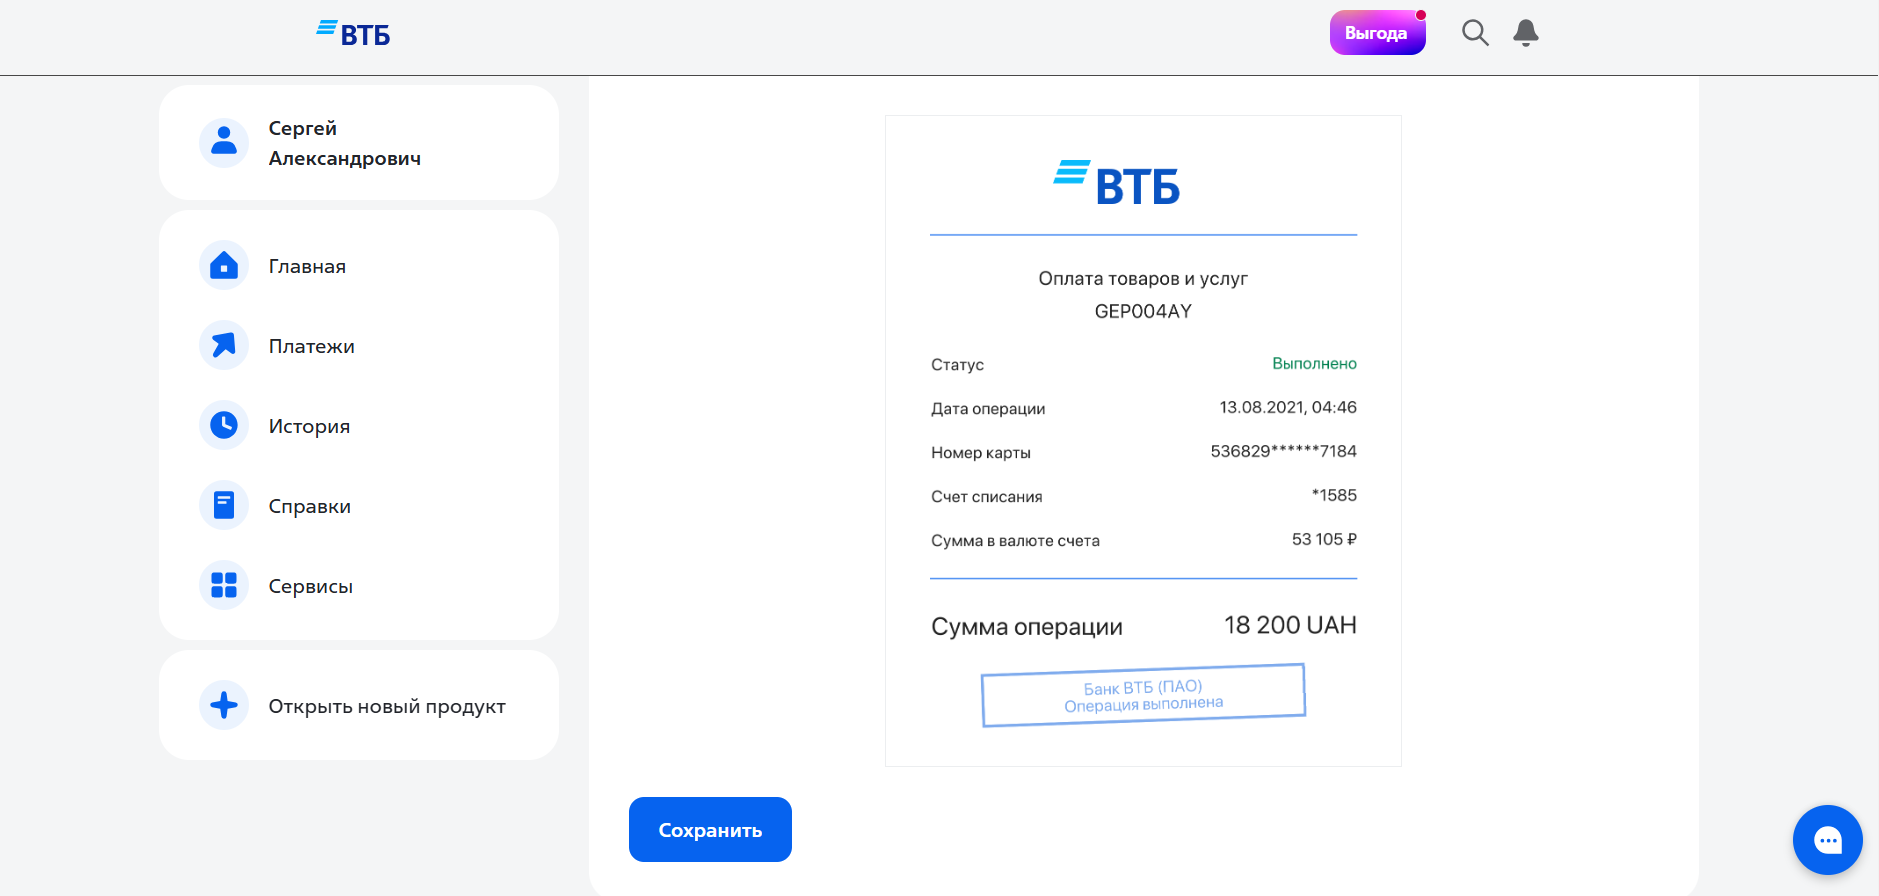Click the Главная home icon
Image resolution: width=1879 pixels, height=896 pixels.
[x=224, y=266]
